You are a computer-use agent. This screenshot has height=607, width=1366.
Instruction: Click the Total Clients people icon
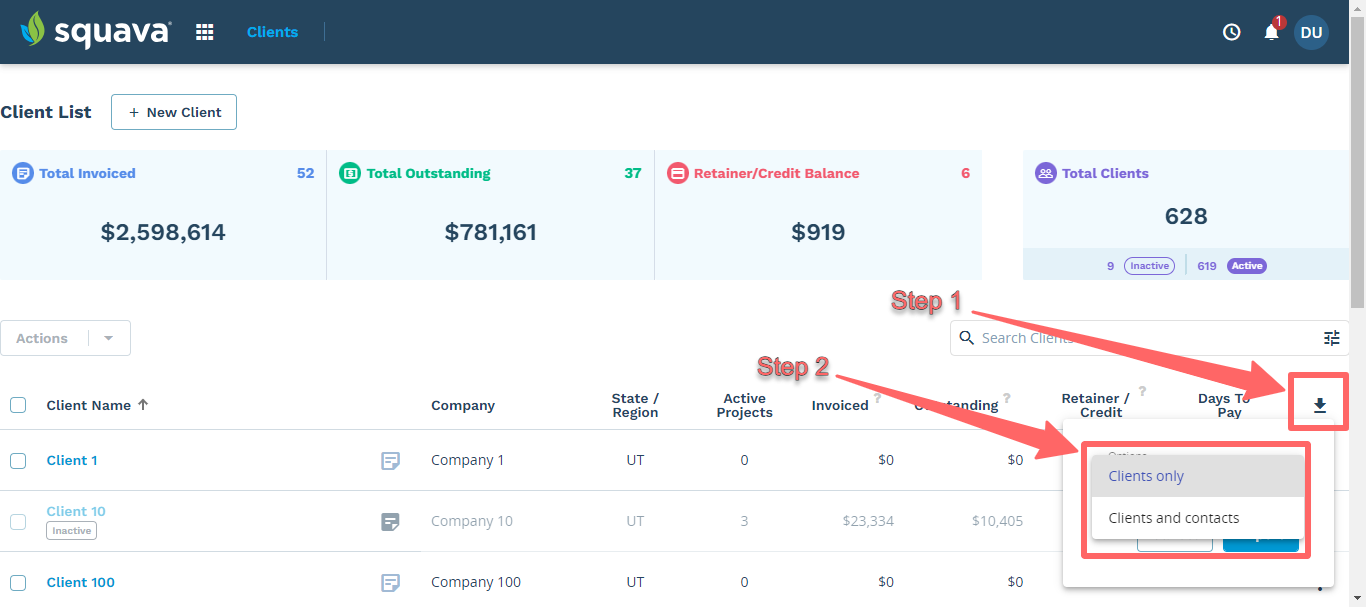tap(1045, 173)
